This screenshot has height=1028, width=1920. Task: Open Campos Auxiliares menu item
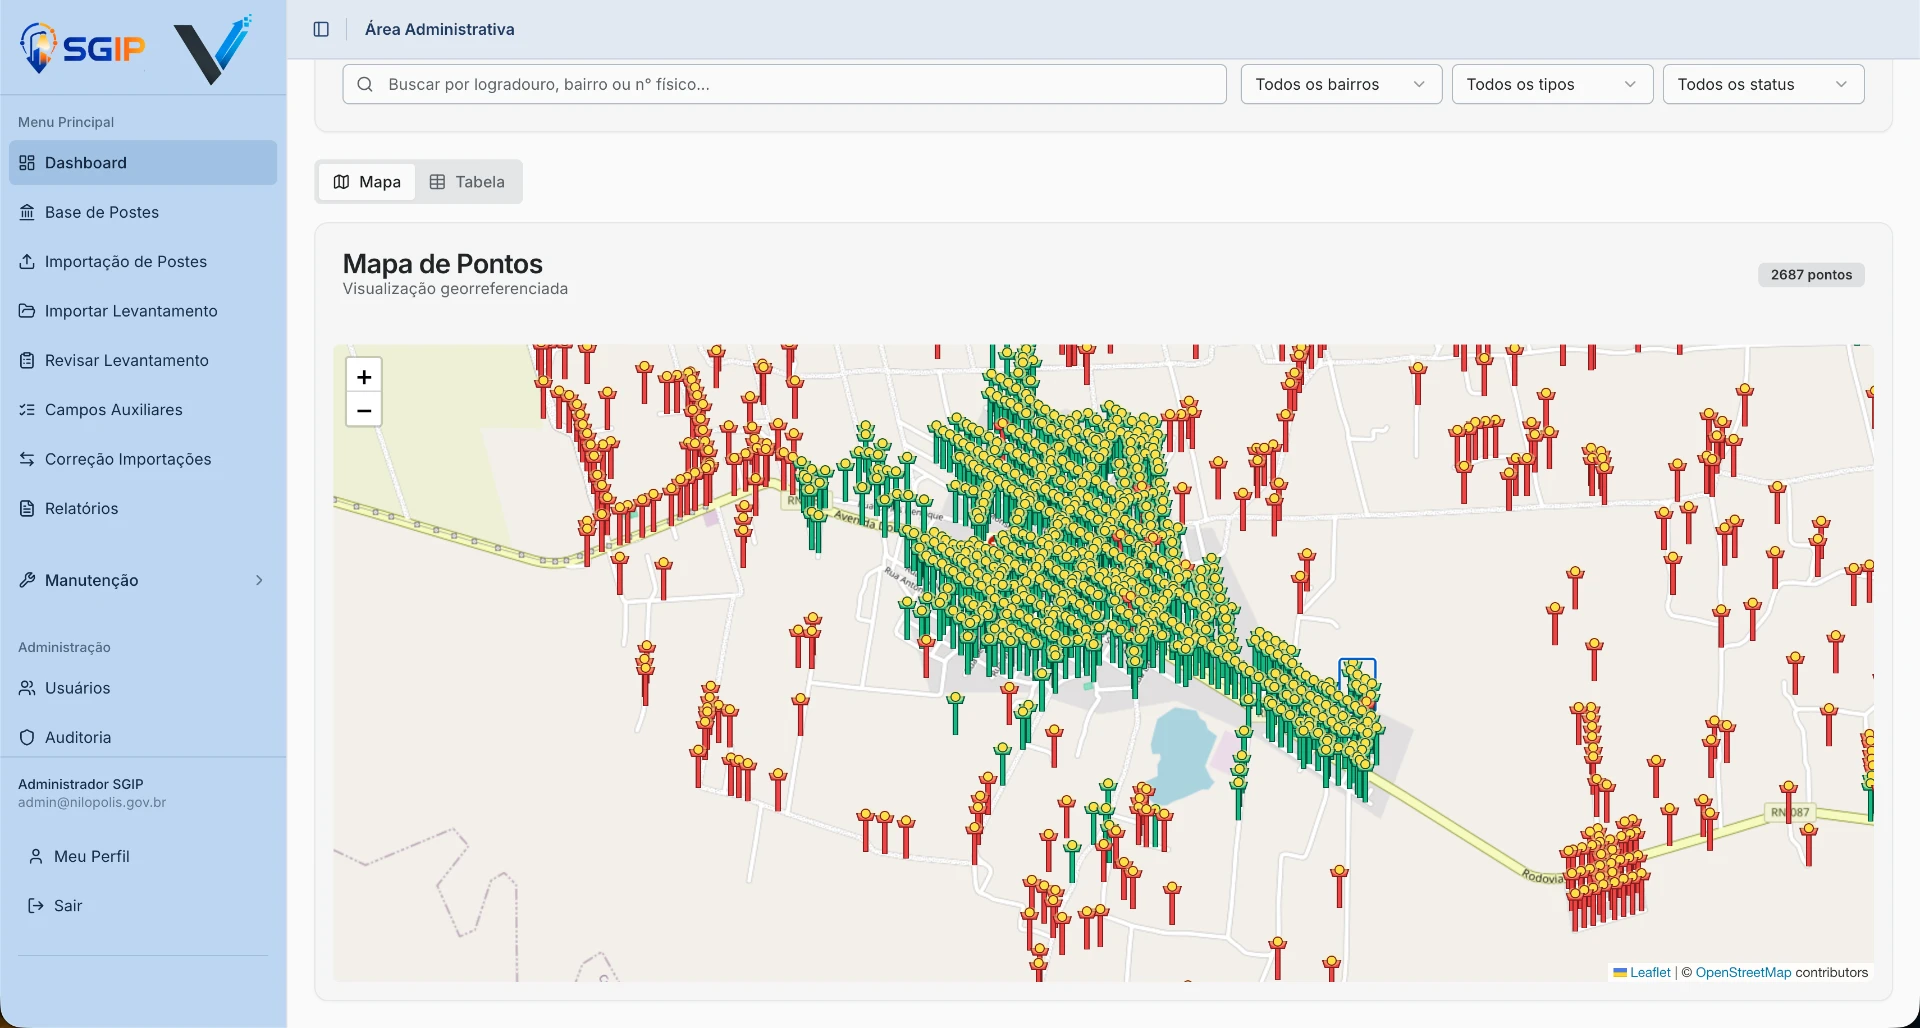click(143, 410)
